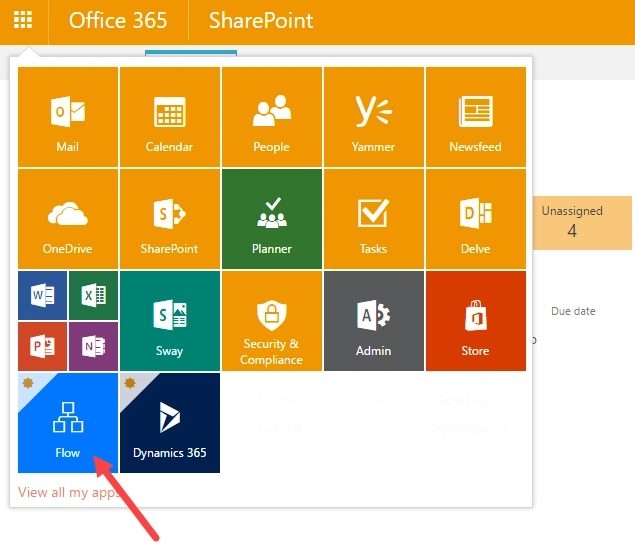Open the Sway tile

click(170, 321)
